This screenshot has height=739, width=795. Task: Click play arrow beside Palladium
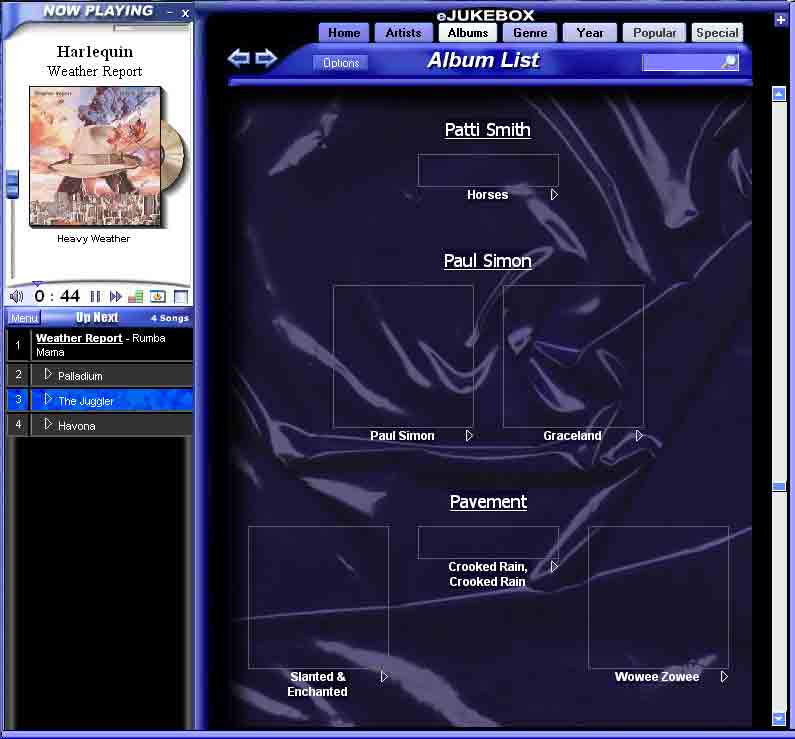(x=48, y=374)
